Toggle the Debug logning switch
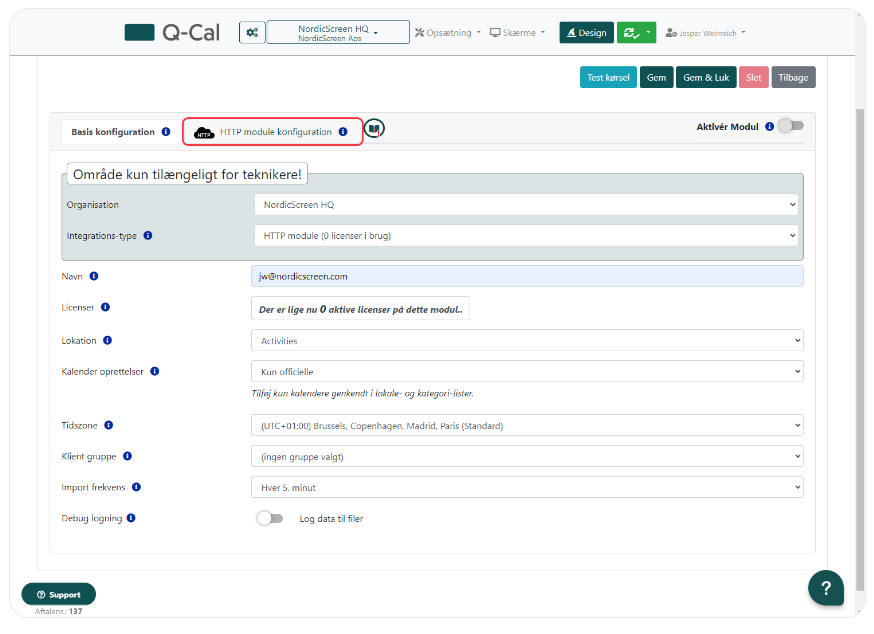This screenshot has height=634, width=874. point(270,519)
